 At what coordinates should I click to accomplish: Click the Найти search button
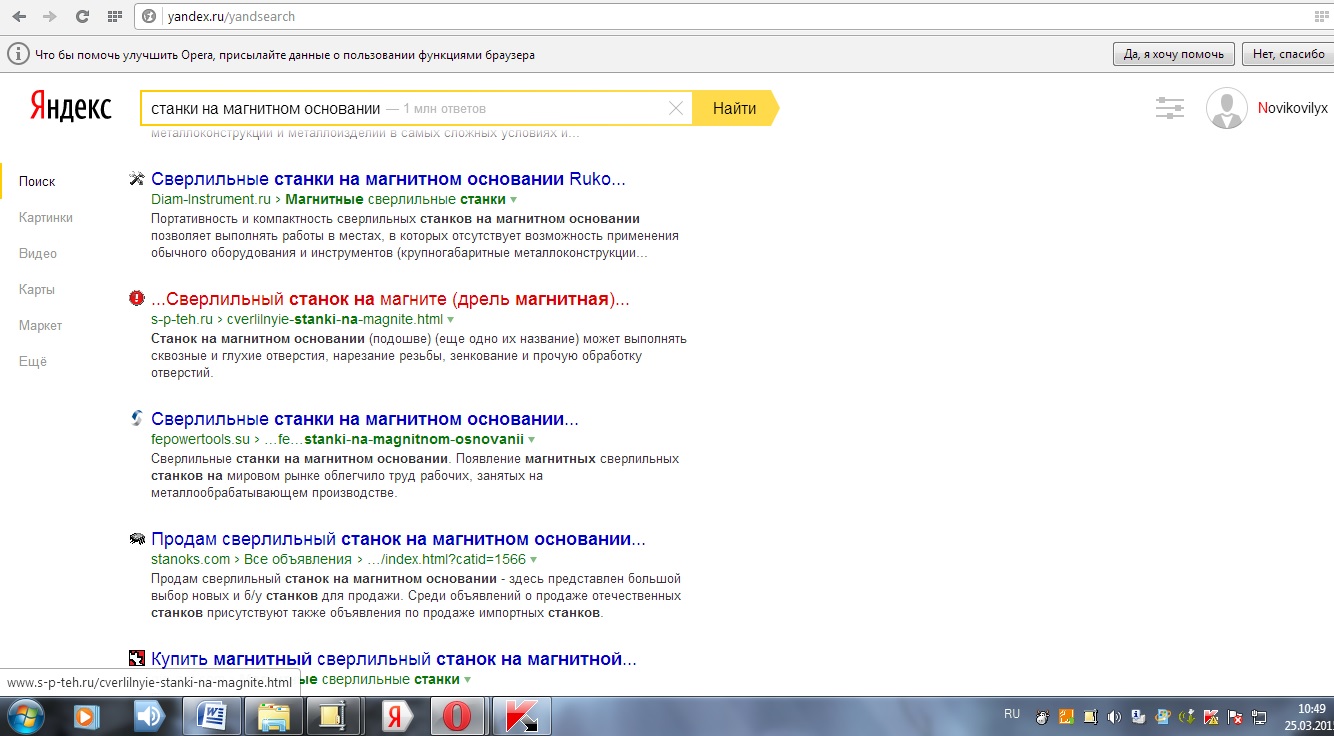[735, 108]
